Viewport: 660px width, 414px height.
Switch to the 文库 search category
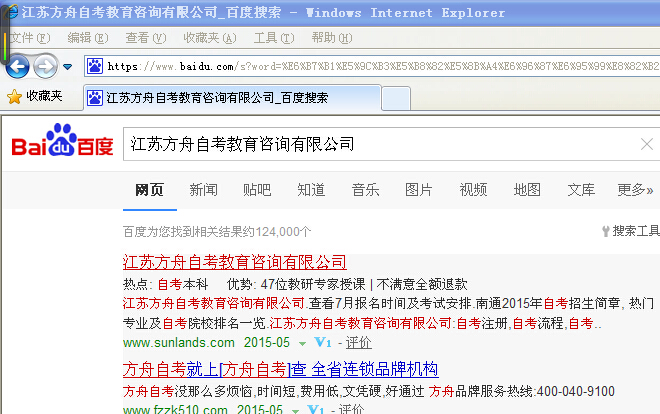click(x=581, y=190)
